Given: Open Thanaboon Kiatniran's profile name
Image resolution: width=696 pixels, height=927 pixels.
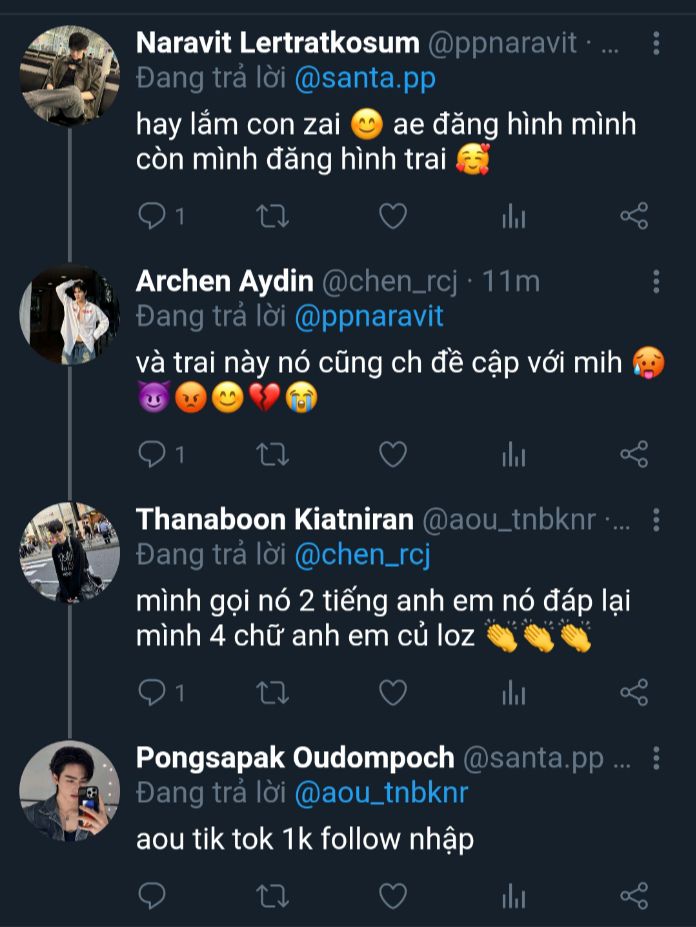Looking at the screenshot, I should click(274, 520).
